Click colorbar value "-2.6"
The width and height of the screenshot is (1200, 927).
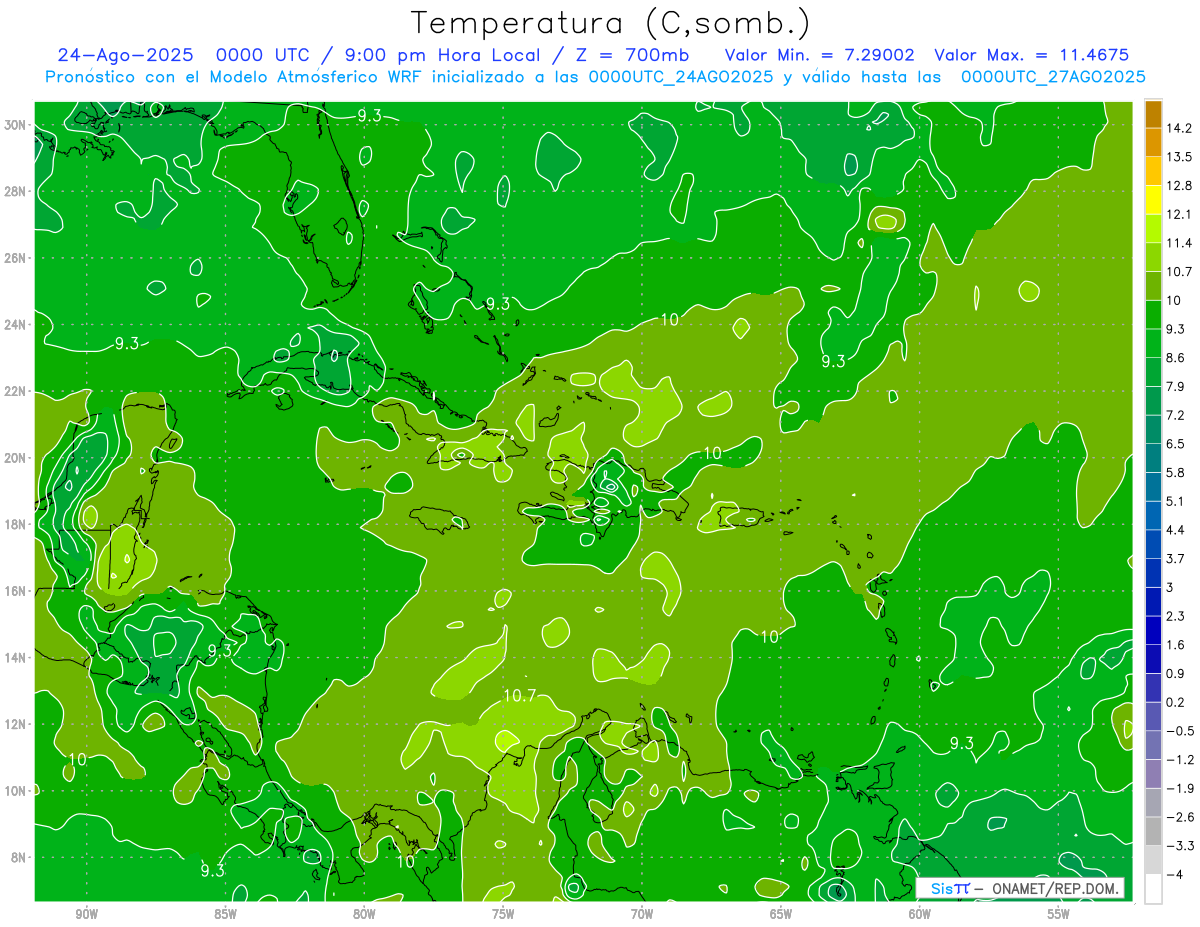[1179, 817]
